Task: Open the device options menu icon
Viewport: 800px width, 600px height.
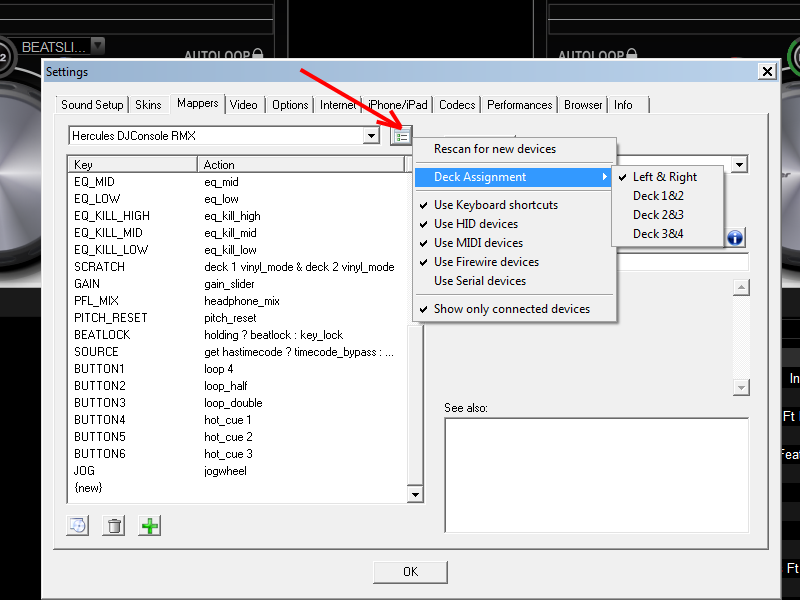Action: click(402, 136)
